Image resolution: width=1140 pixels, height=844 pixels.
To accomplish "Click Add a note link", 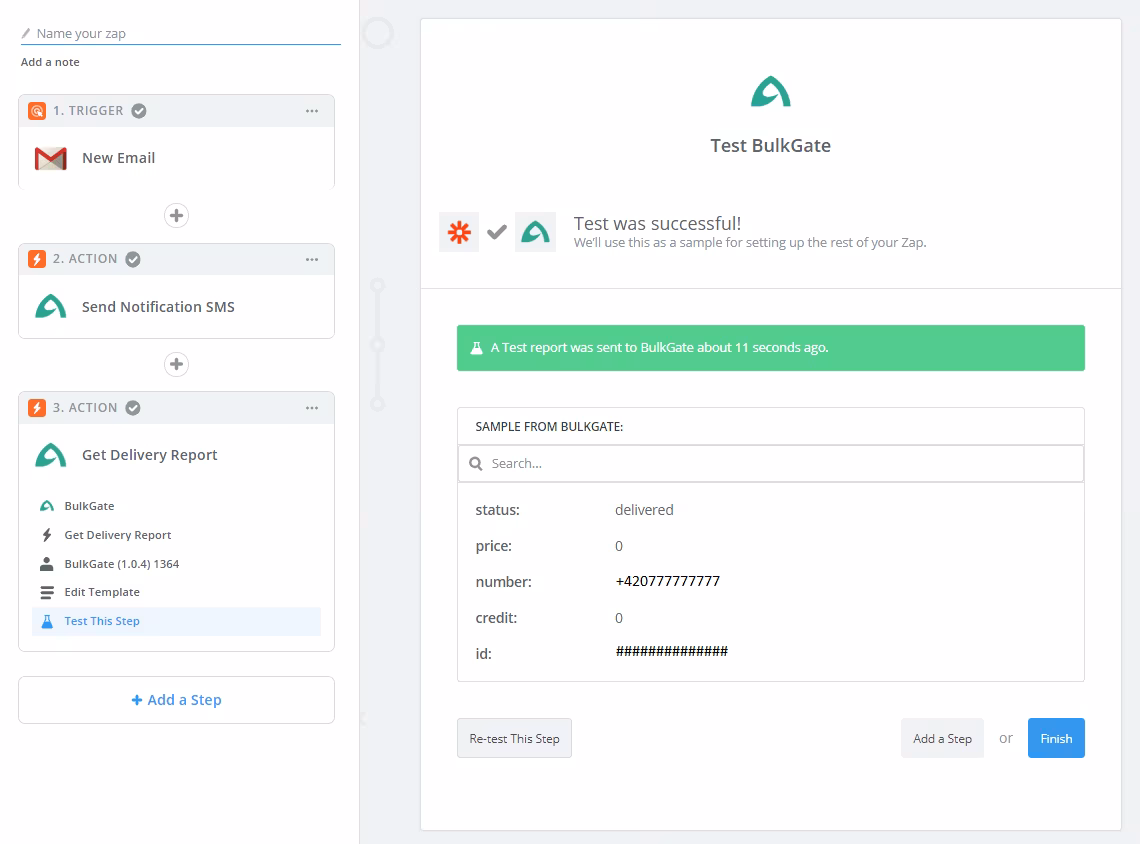I will coord(50,62).
